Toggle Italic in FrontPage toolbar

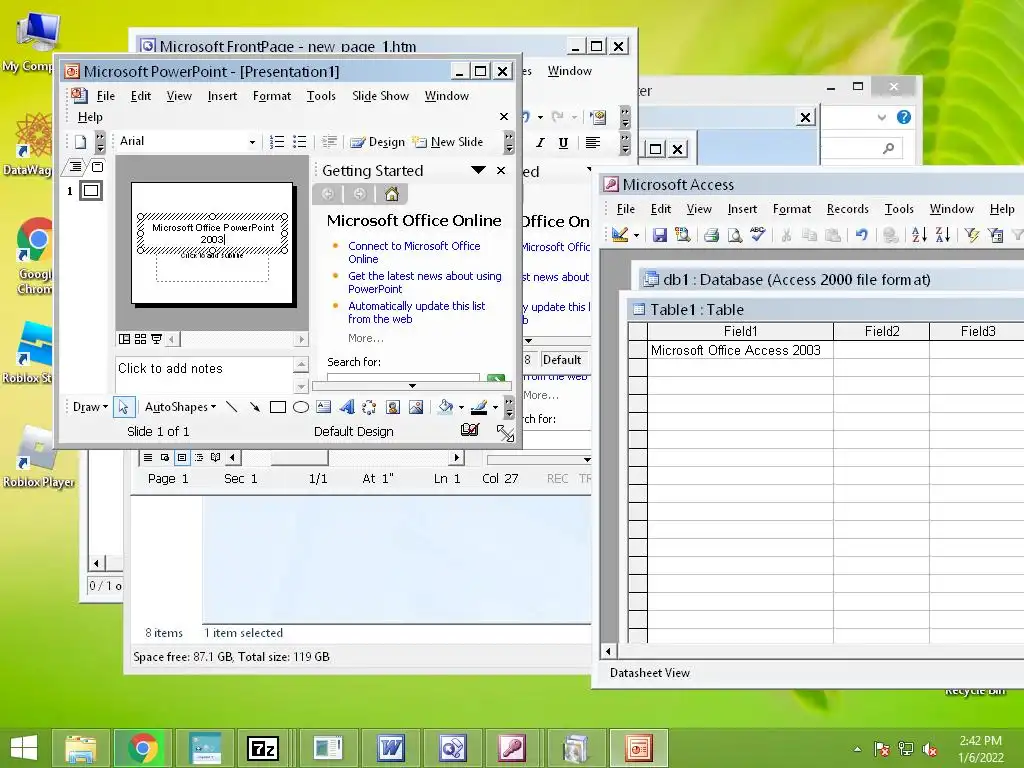click(x=540, y=142)
